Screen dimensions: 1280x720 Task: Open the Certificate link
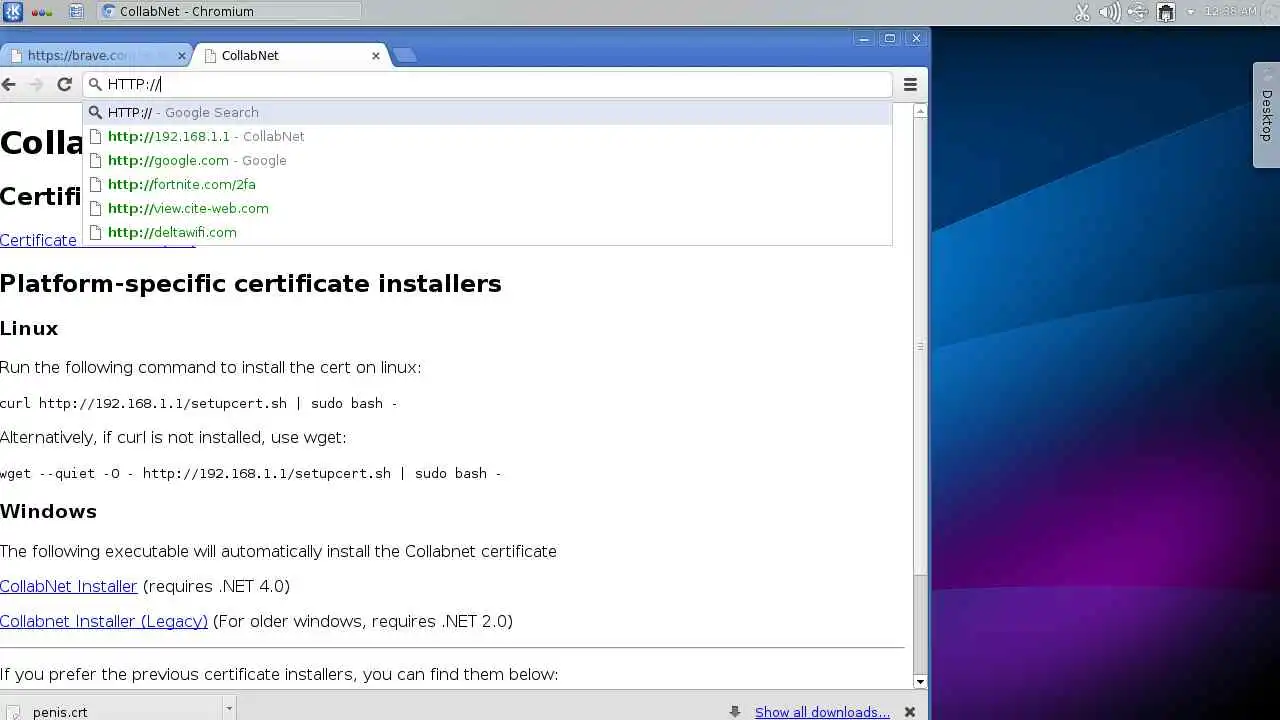pyautogui.click(x=38, y=240)
